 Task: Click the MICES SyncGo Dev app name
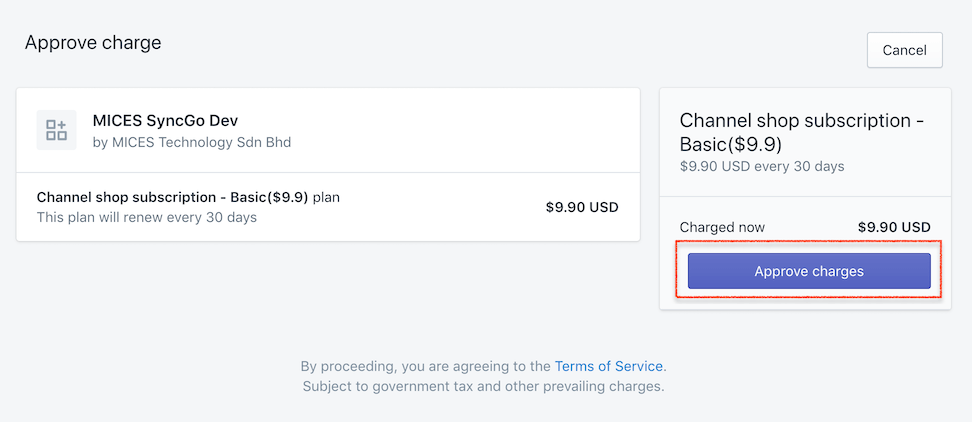[165, 120]
